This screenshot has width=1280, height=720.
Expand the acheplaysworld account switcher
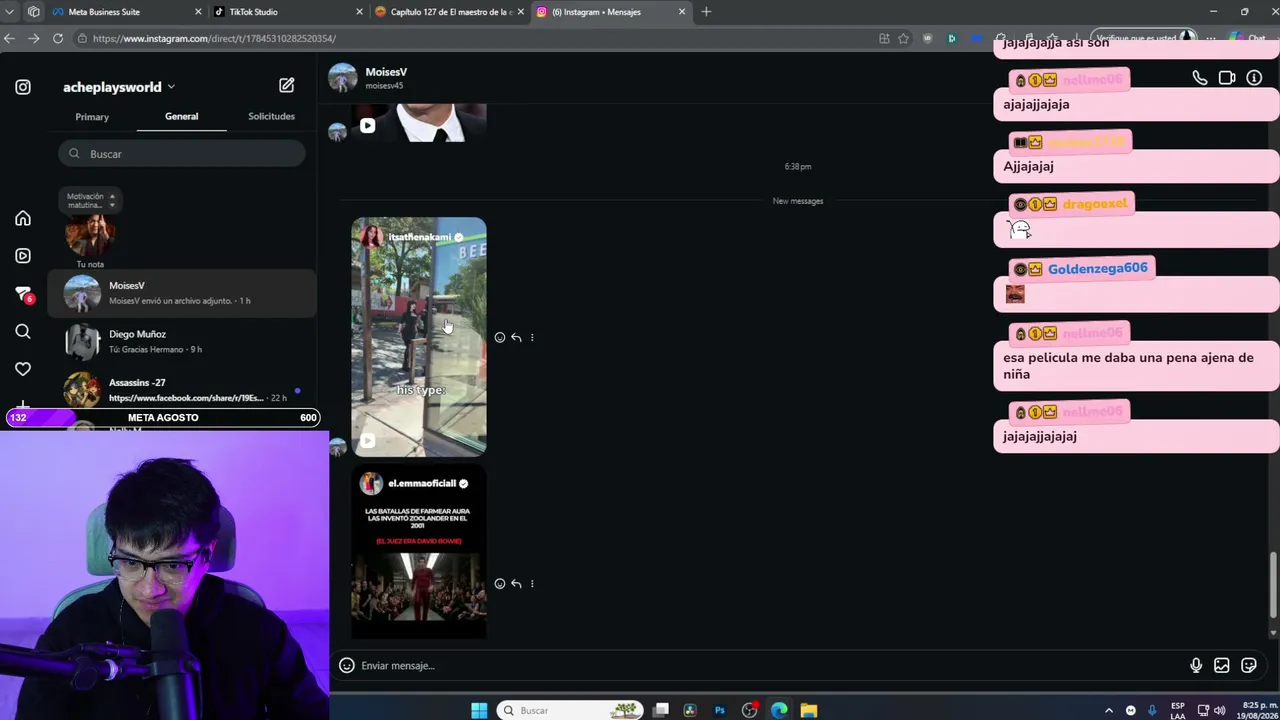tap(119, 87)
